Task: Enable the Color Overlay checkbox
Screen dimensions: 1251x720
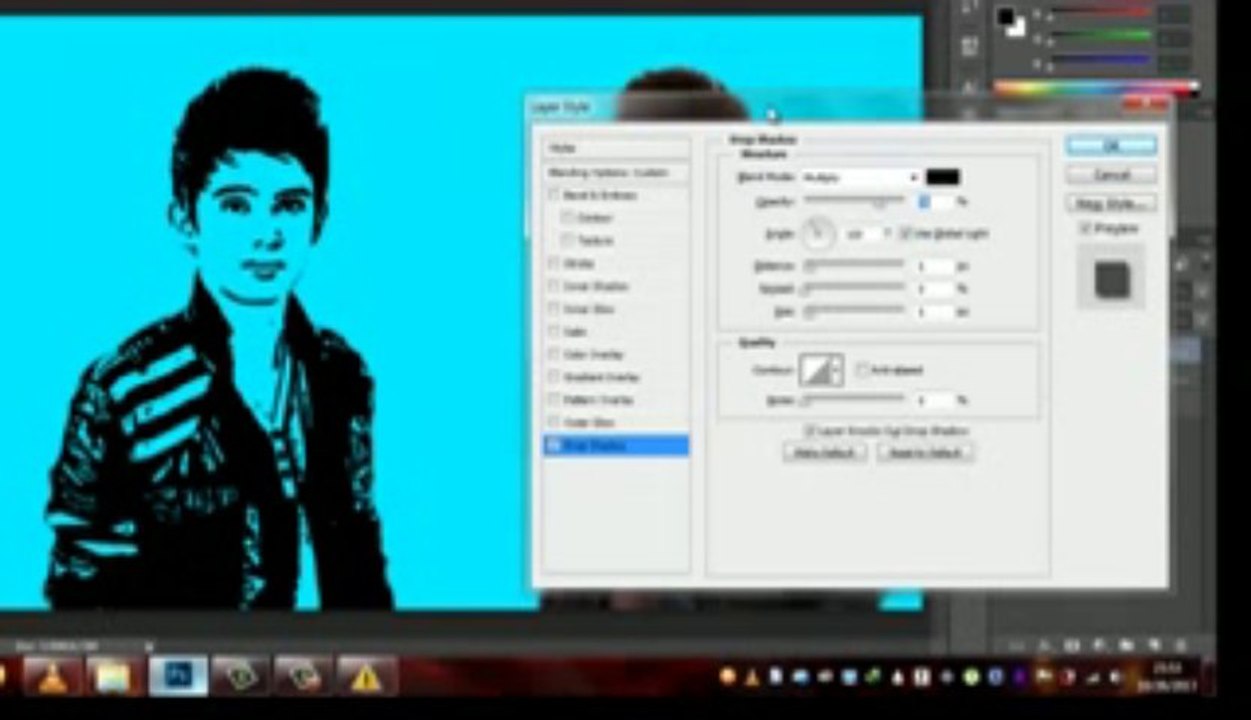Action: tap(554, 355)
